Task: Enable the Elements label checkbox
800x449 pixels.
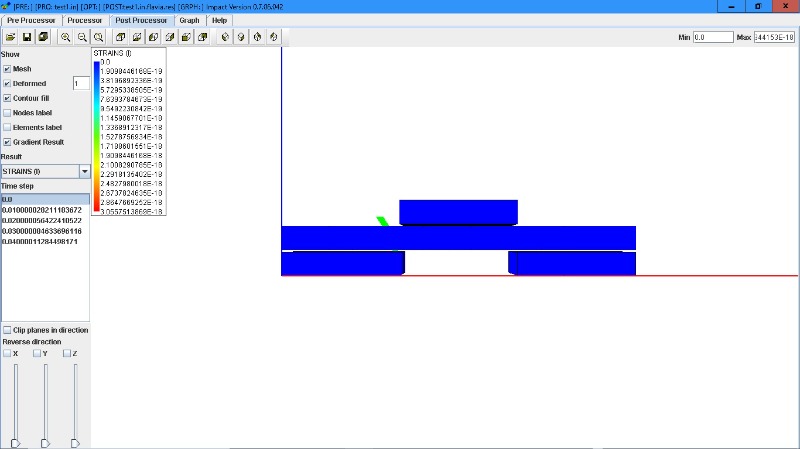Action: pyautogui.click(x=7, y=128)
